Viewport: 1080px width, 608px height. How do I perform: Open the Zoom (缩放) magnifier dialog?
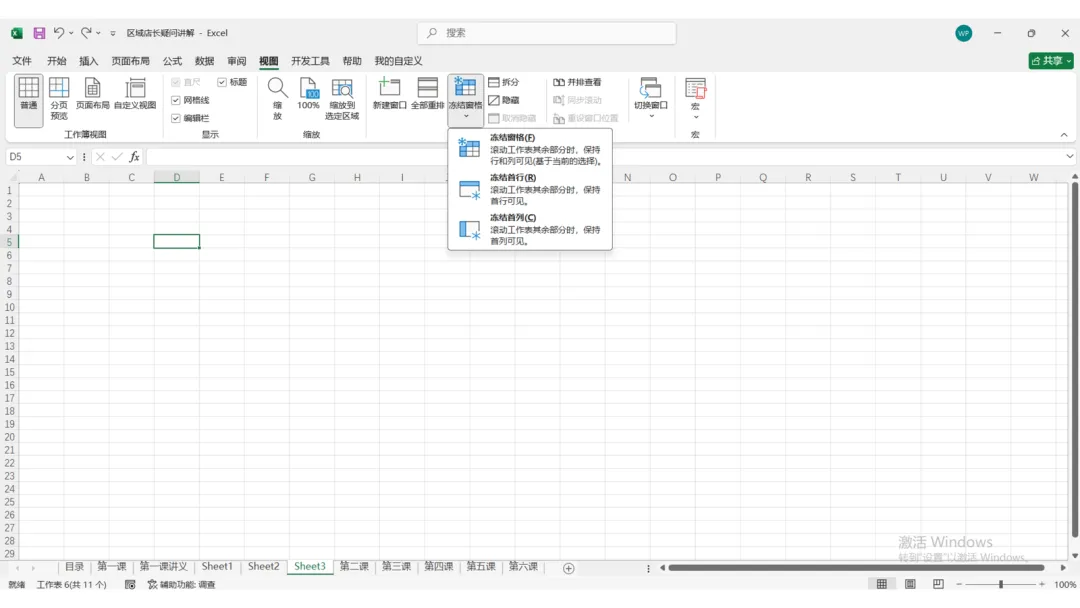pos(278,98)
